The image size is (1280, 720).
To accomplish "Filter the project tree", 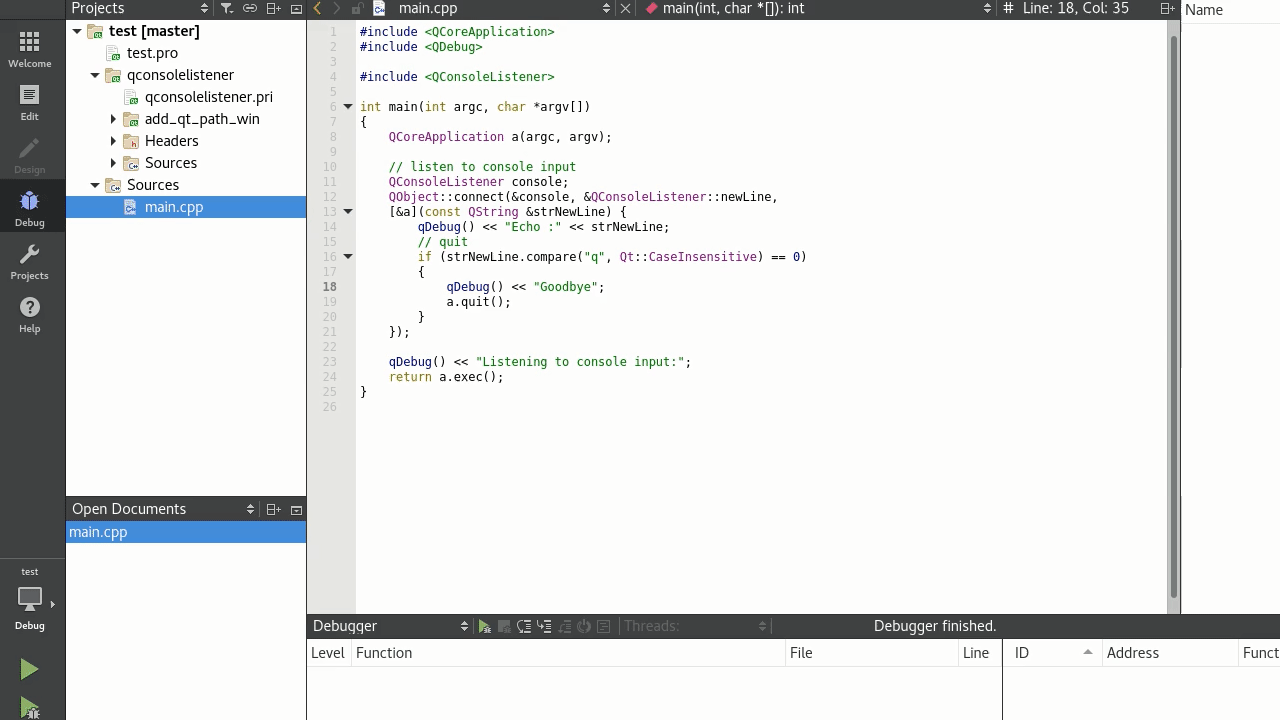I will [226, 8].
